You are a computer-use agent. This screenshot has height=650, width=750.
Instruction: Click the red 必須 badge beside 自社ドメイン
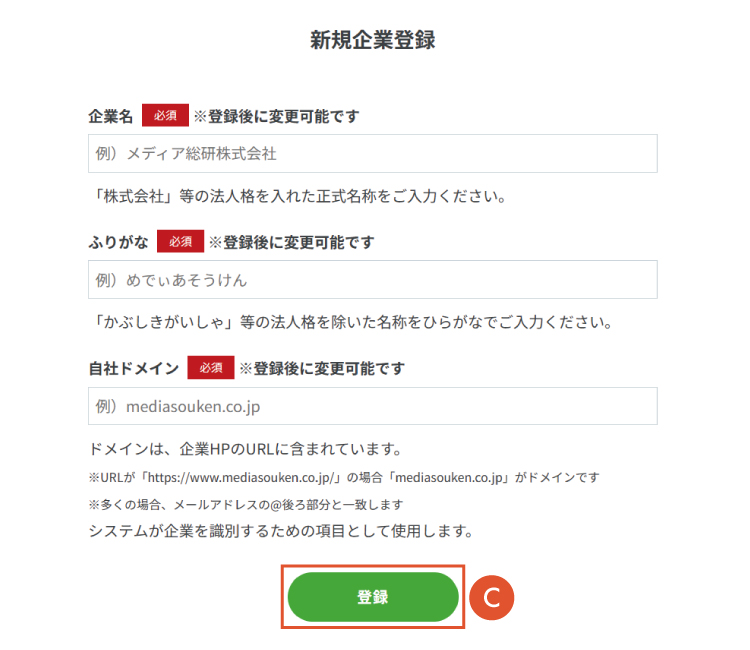click(210, 368)
